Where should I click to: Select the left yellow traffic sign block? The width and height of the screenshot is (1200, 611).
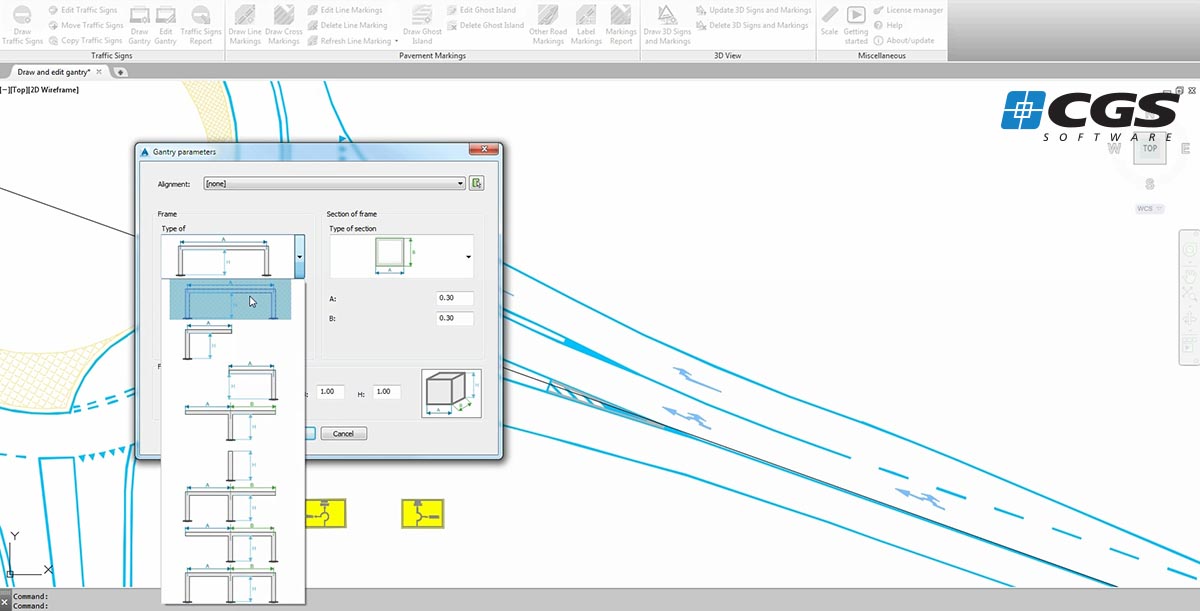326,514
